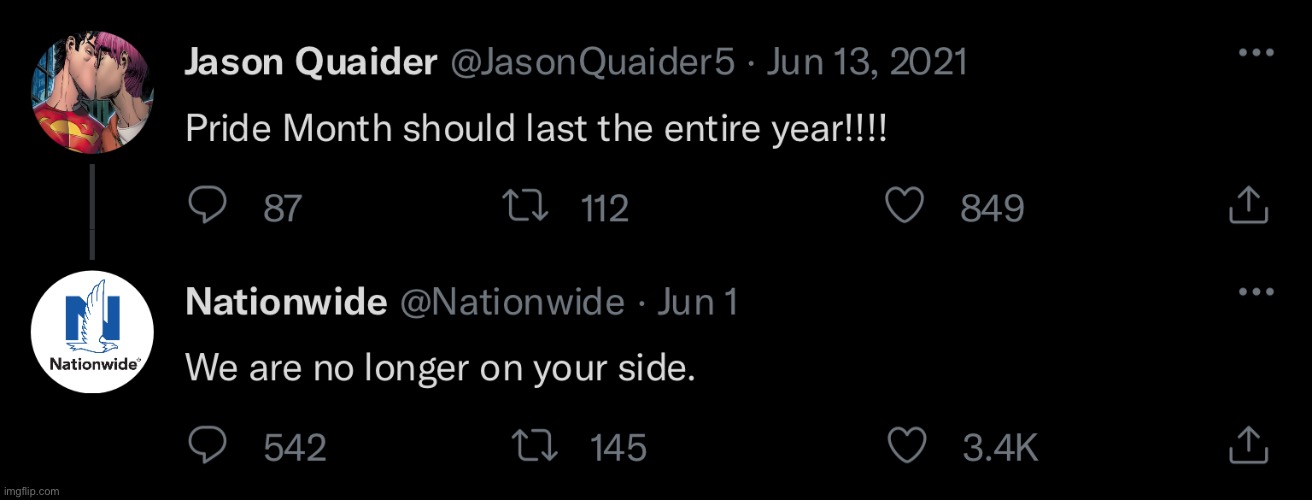
Task: Visit the @Nationwide handle
Action: pos(511,301)
